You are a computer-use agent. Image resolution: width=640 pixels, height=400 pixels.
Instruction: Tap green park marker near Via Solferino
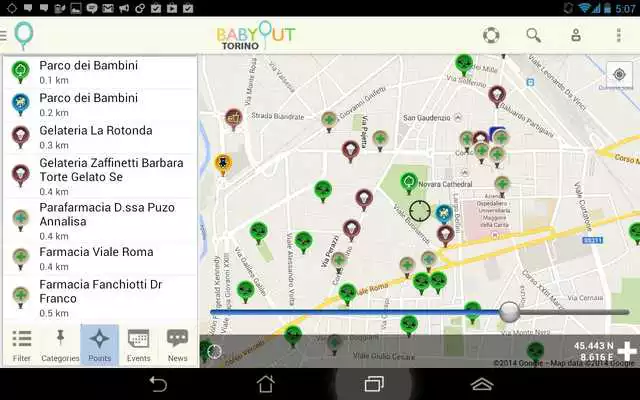(x=464, y=64)
